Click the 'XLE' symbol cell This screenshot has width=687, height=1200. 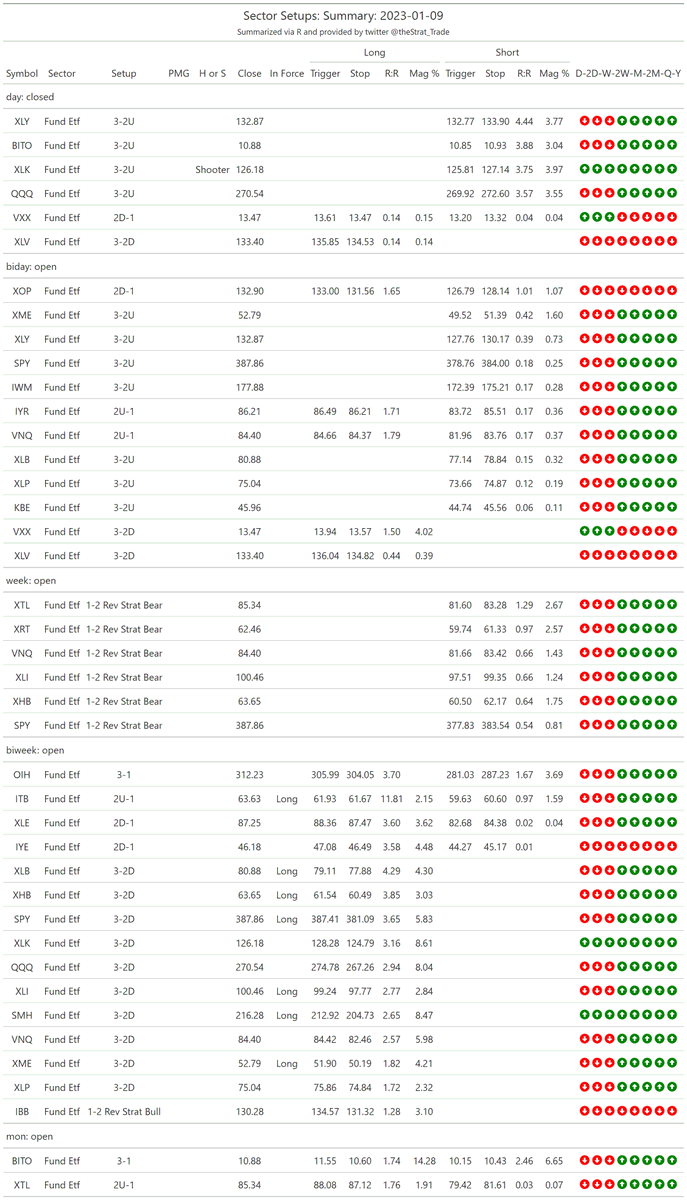click(22, 822)
